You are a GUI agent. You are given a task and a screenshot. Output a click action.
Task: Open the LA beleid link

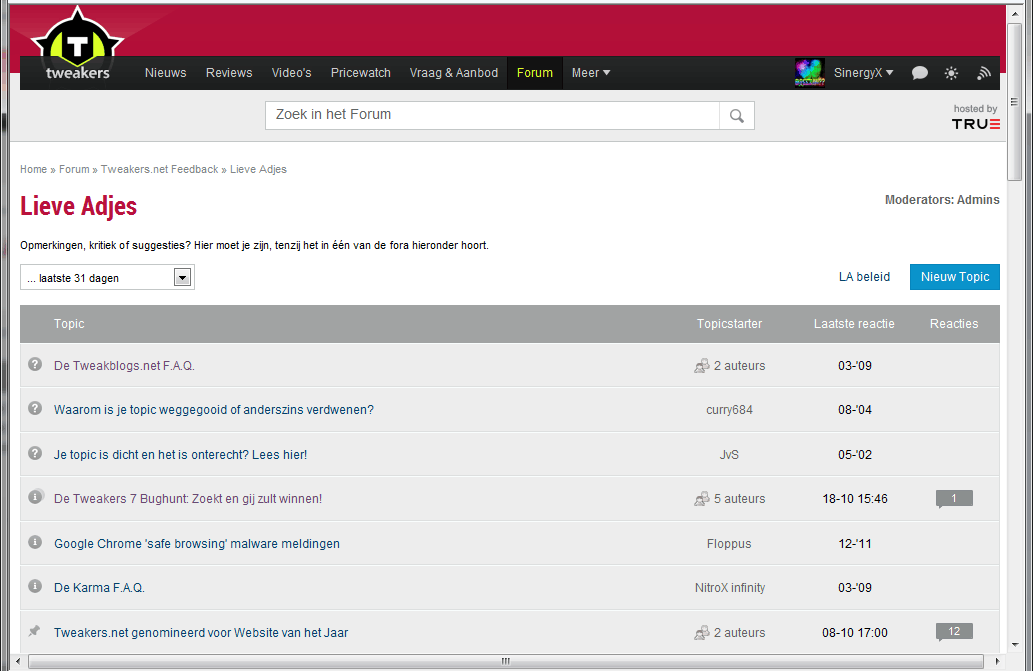[864, 277]
